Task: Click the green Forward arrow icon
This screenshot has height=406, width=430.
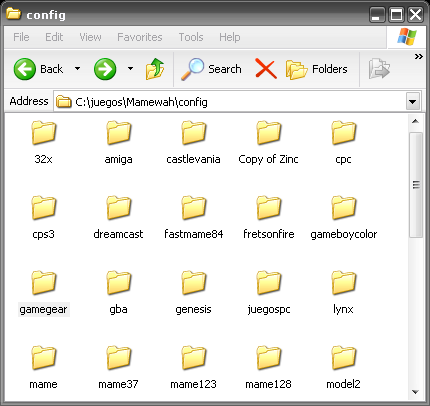Action: (x=105, y=69)
